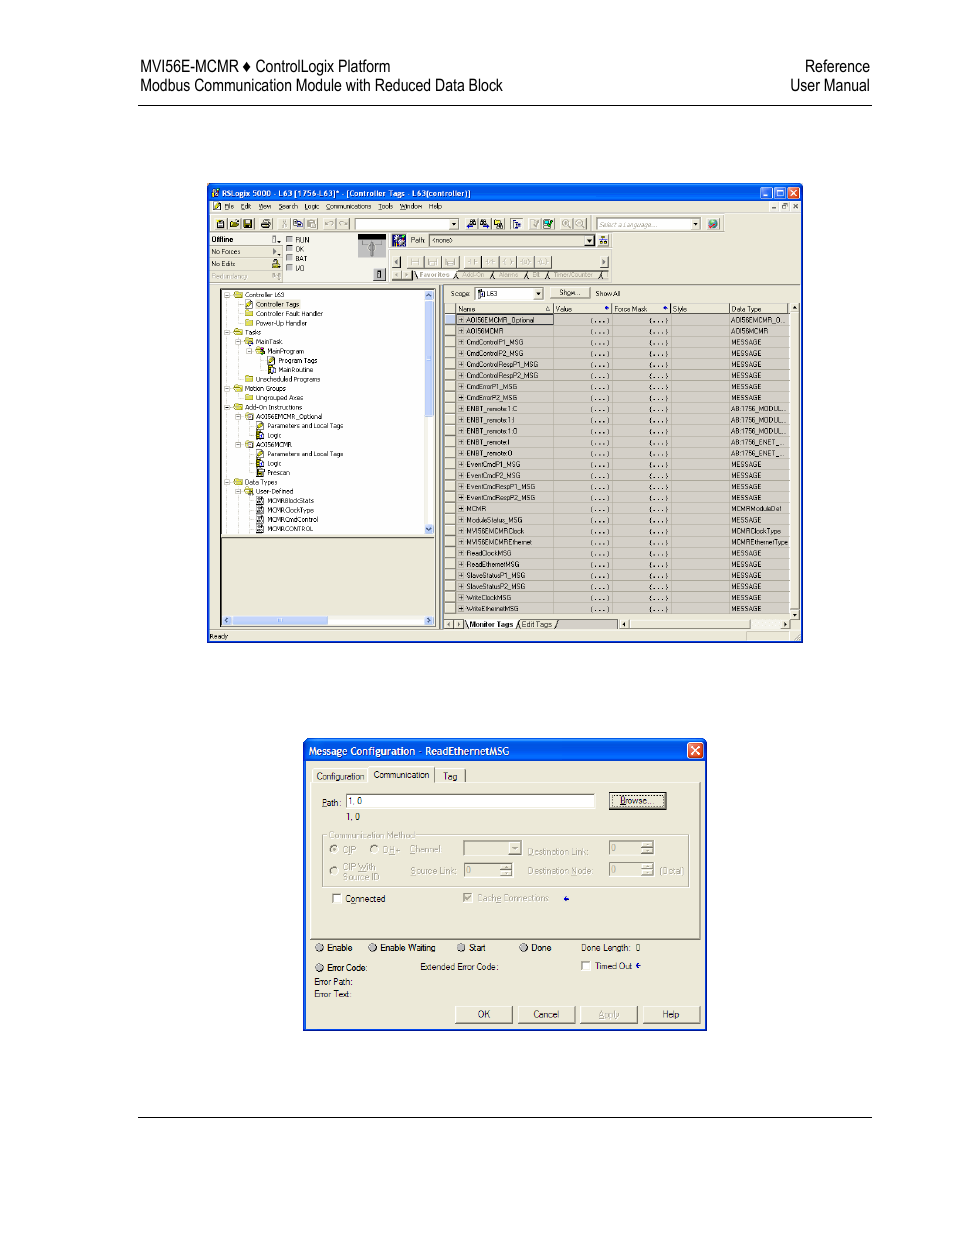
Task: Click the Apply button in dialog
Action: coord(609,1014)
